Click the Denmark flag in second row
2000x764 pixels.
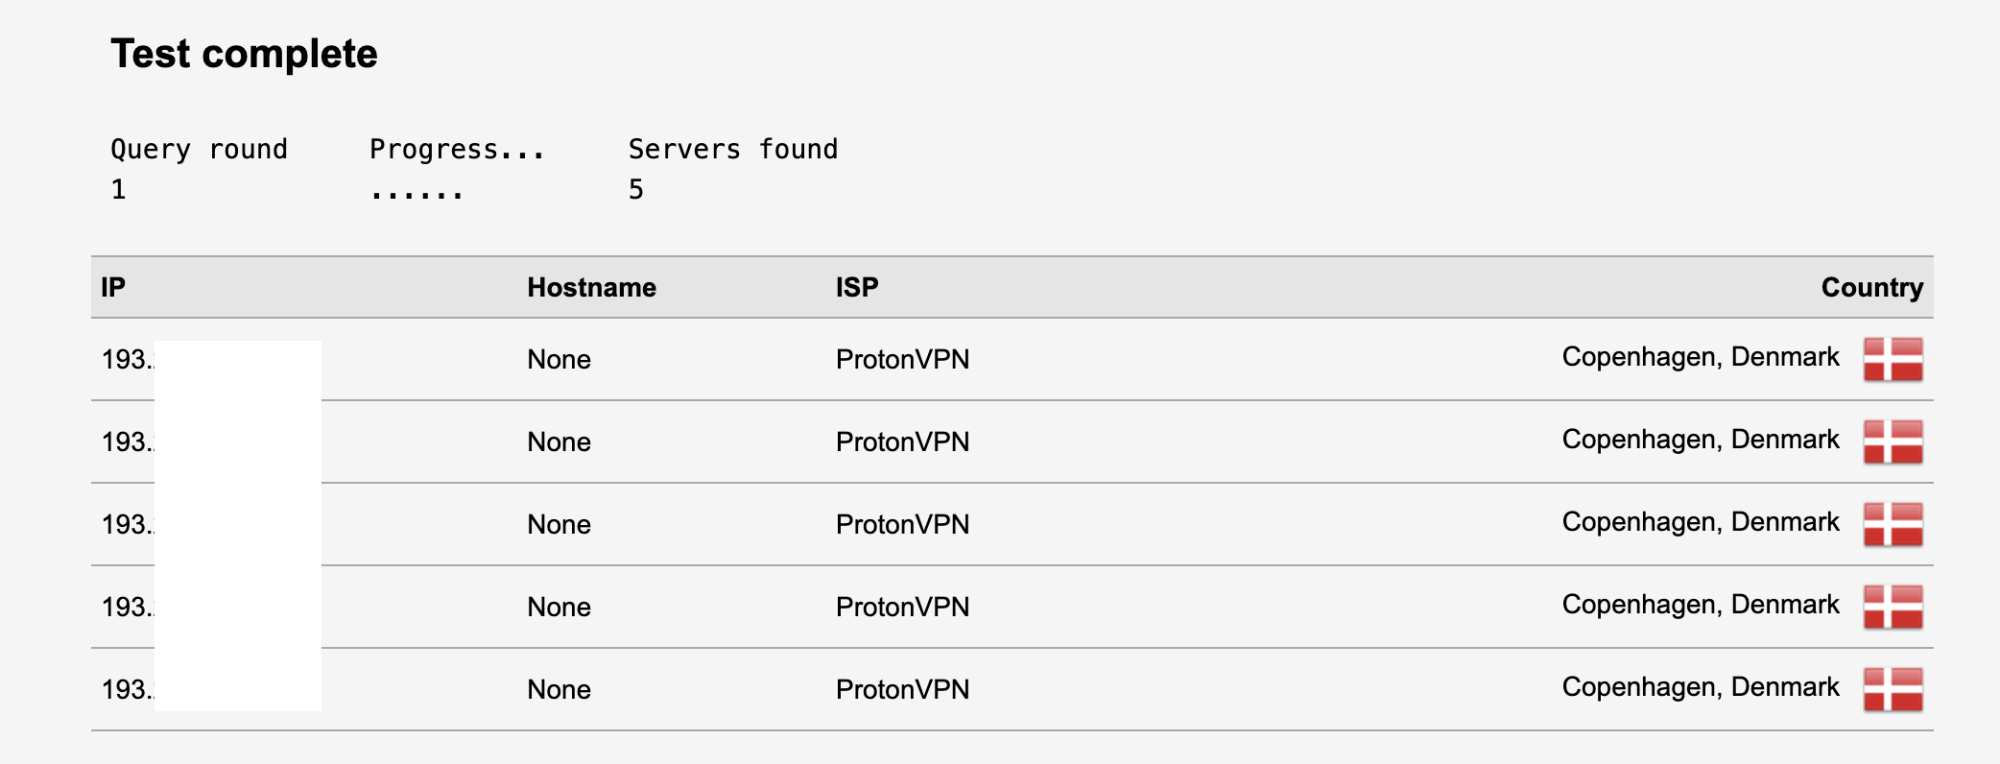click(x=1893, y=441)
